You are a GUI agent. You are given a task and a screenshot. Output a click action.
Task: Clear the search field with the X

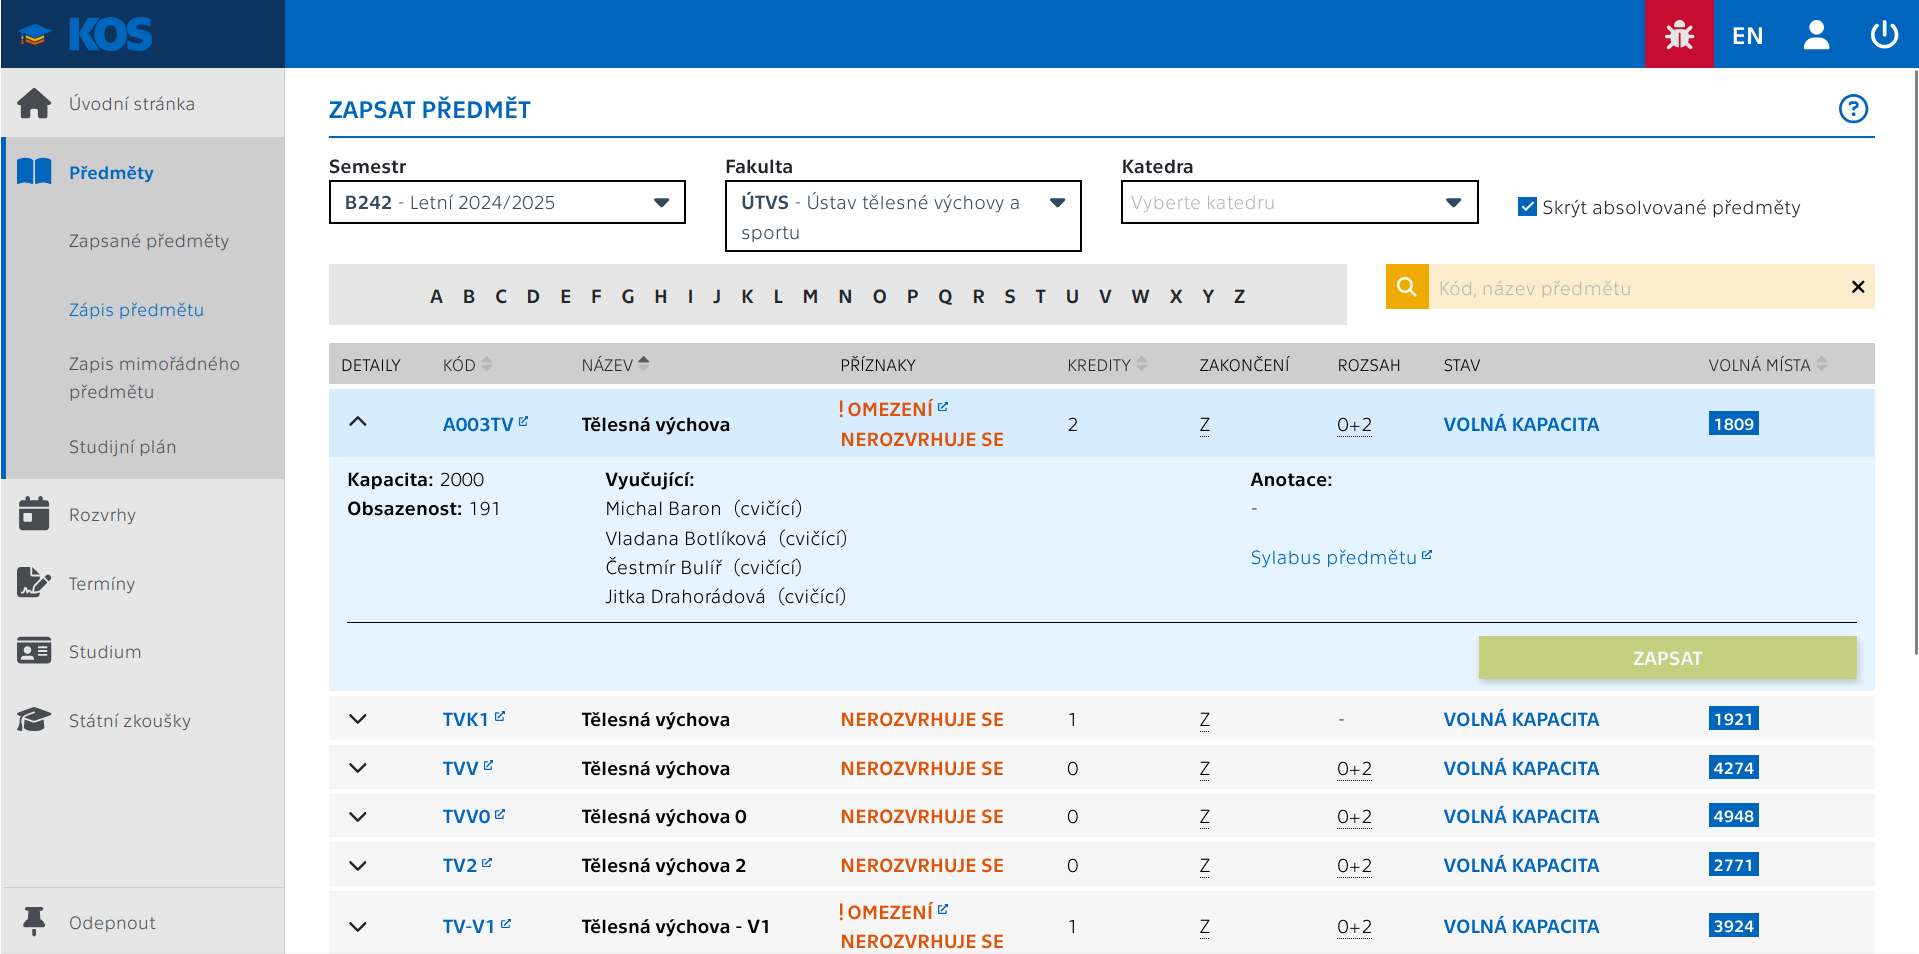pyautogui.click(x=1858, y=287)
